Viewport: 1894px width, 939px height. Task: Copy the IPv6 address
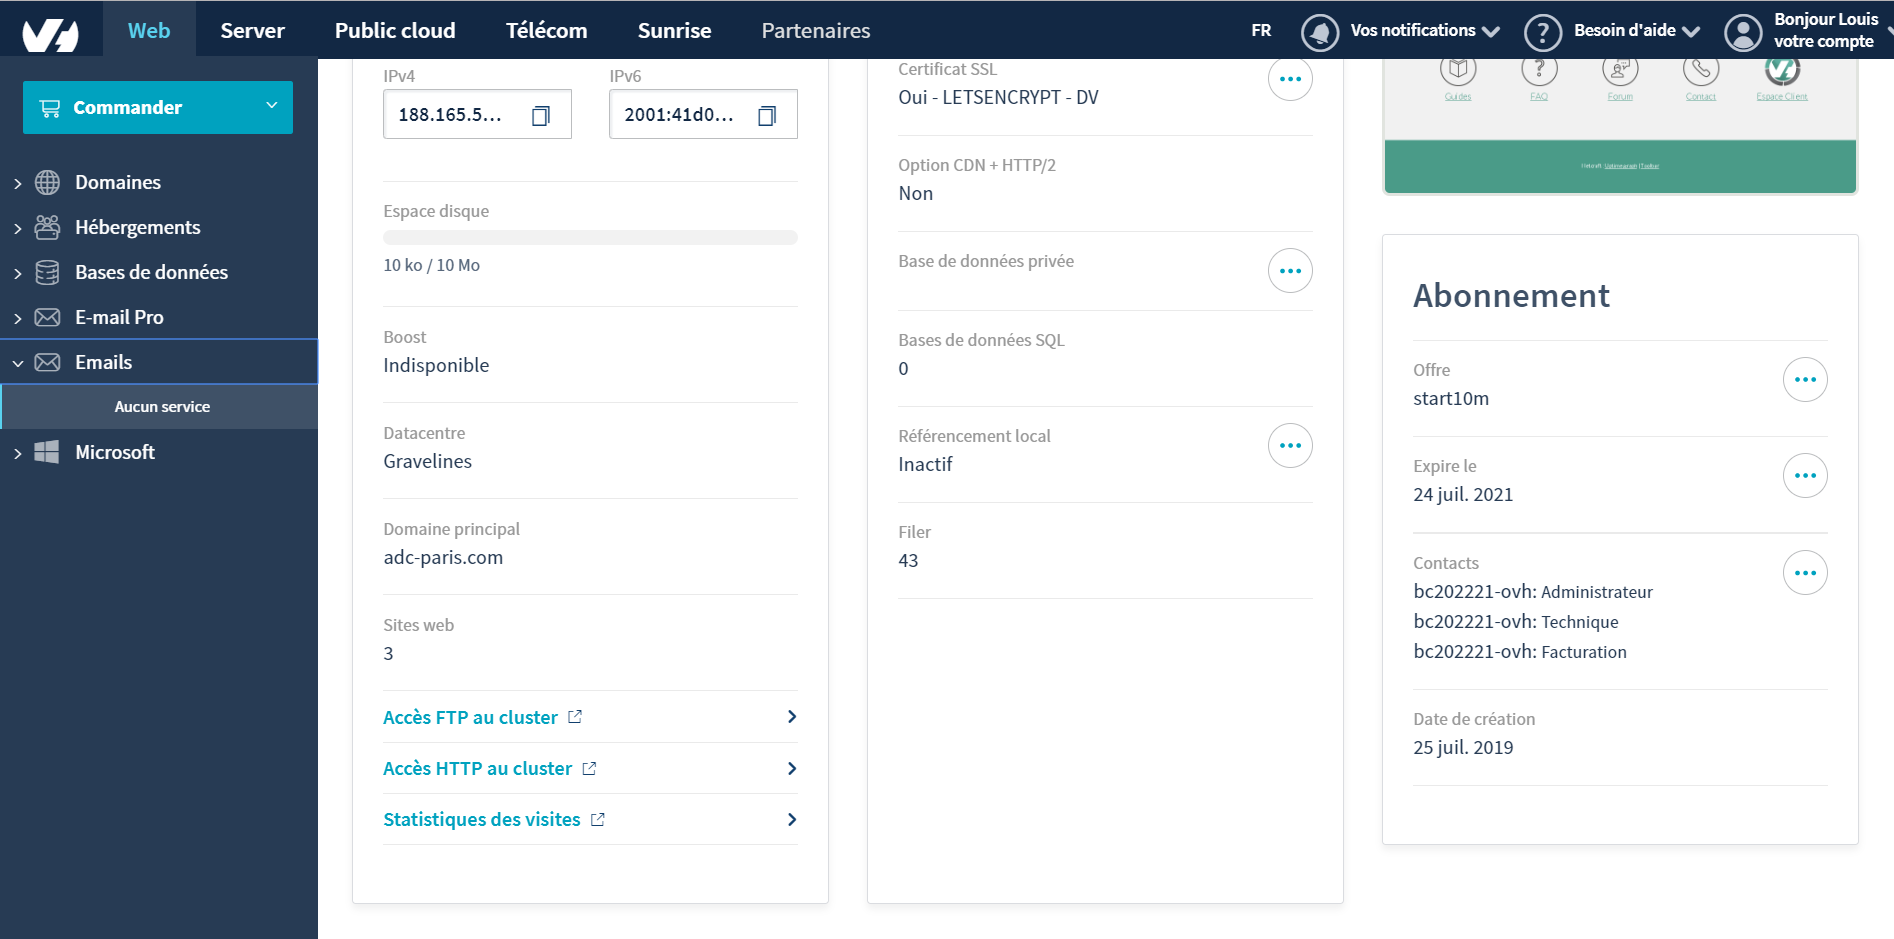coord(767,116)
